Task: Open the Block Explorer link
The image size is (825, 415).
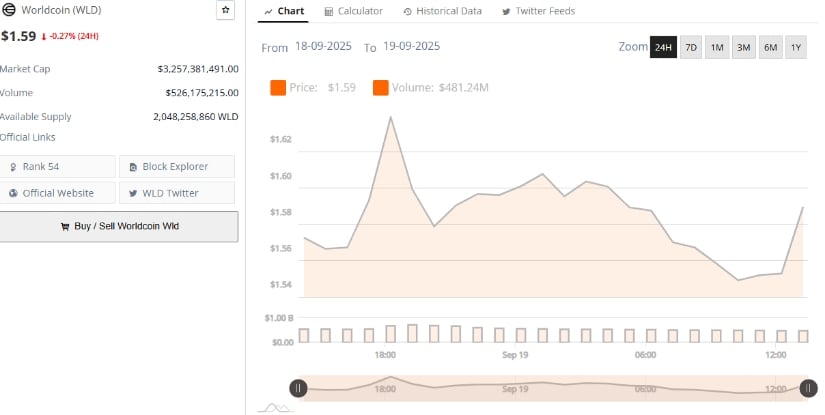Action: click(x=177, y=167)
